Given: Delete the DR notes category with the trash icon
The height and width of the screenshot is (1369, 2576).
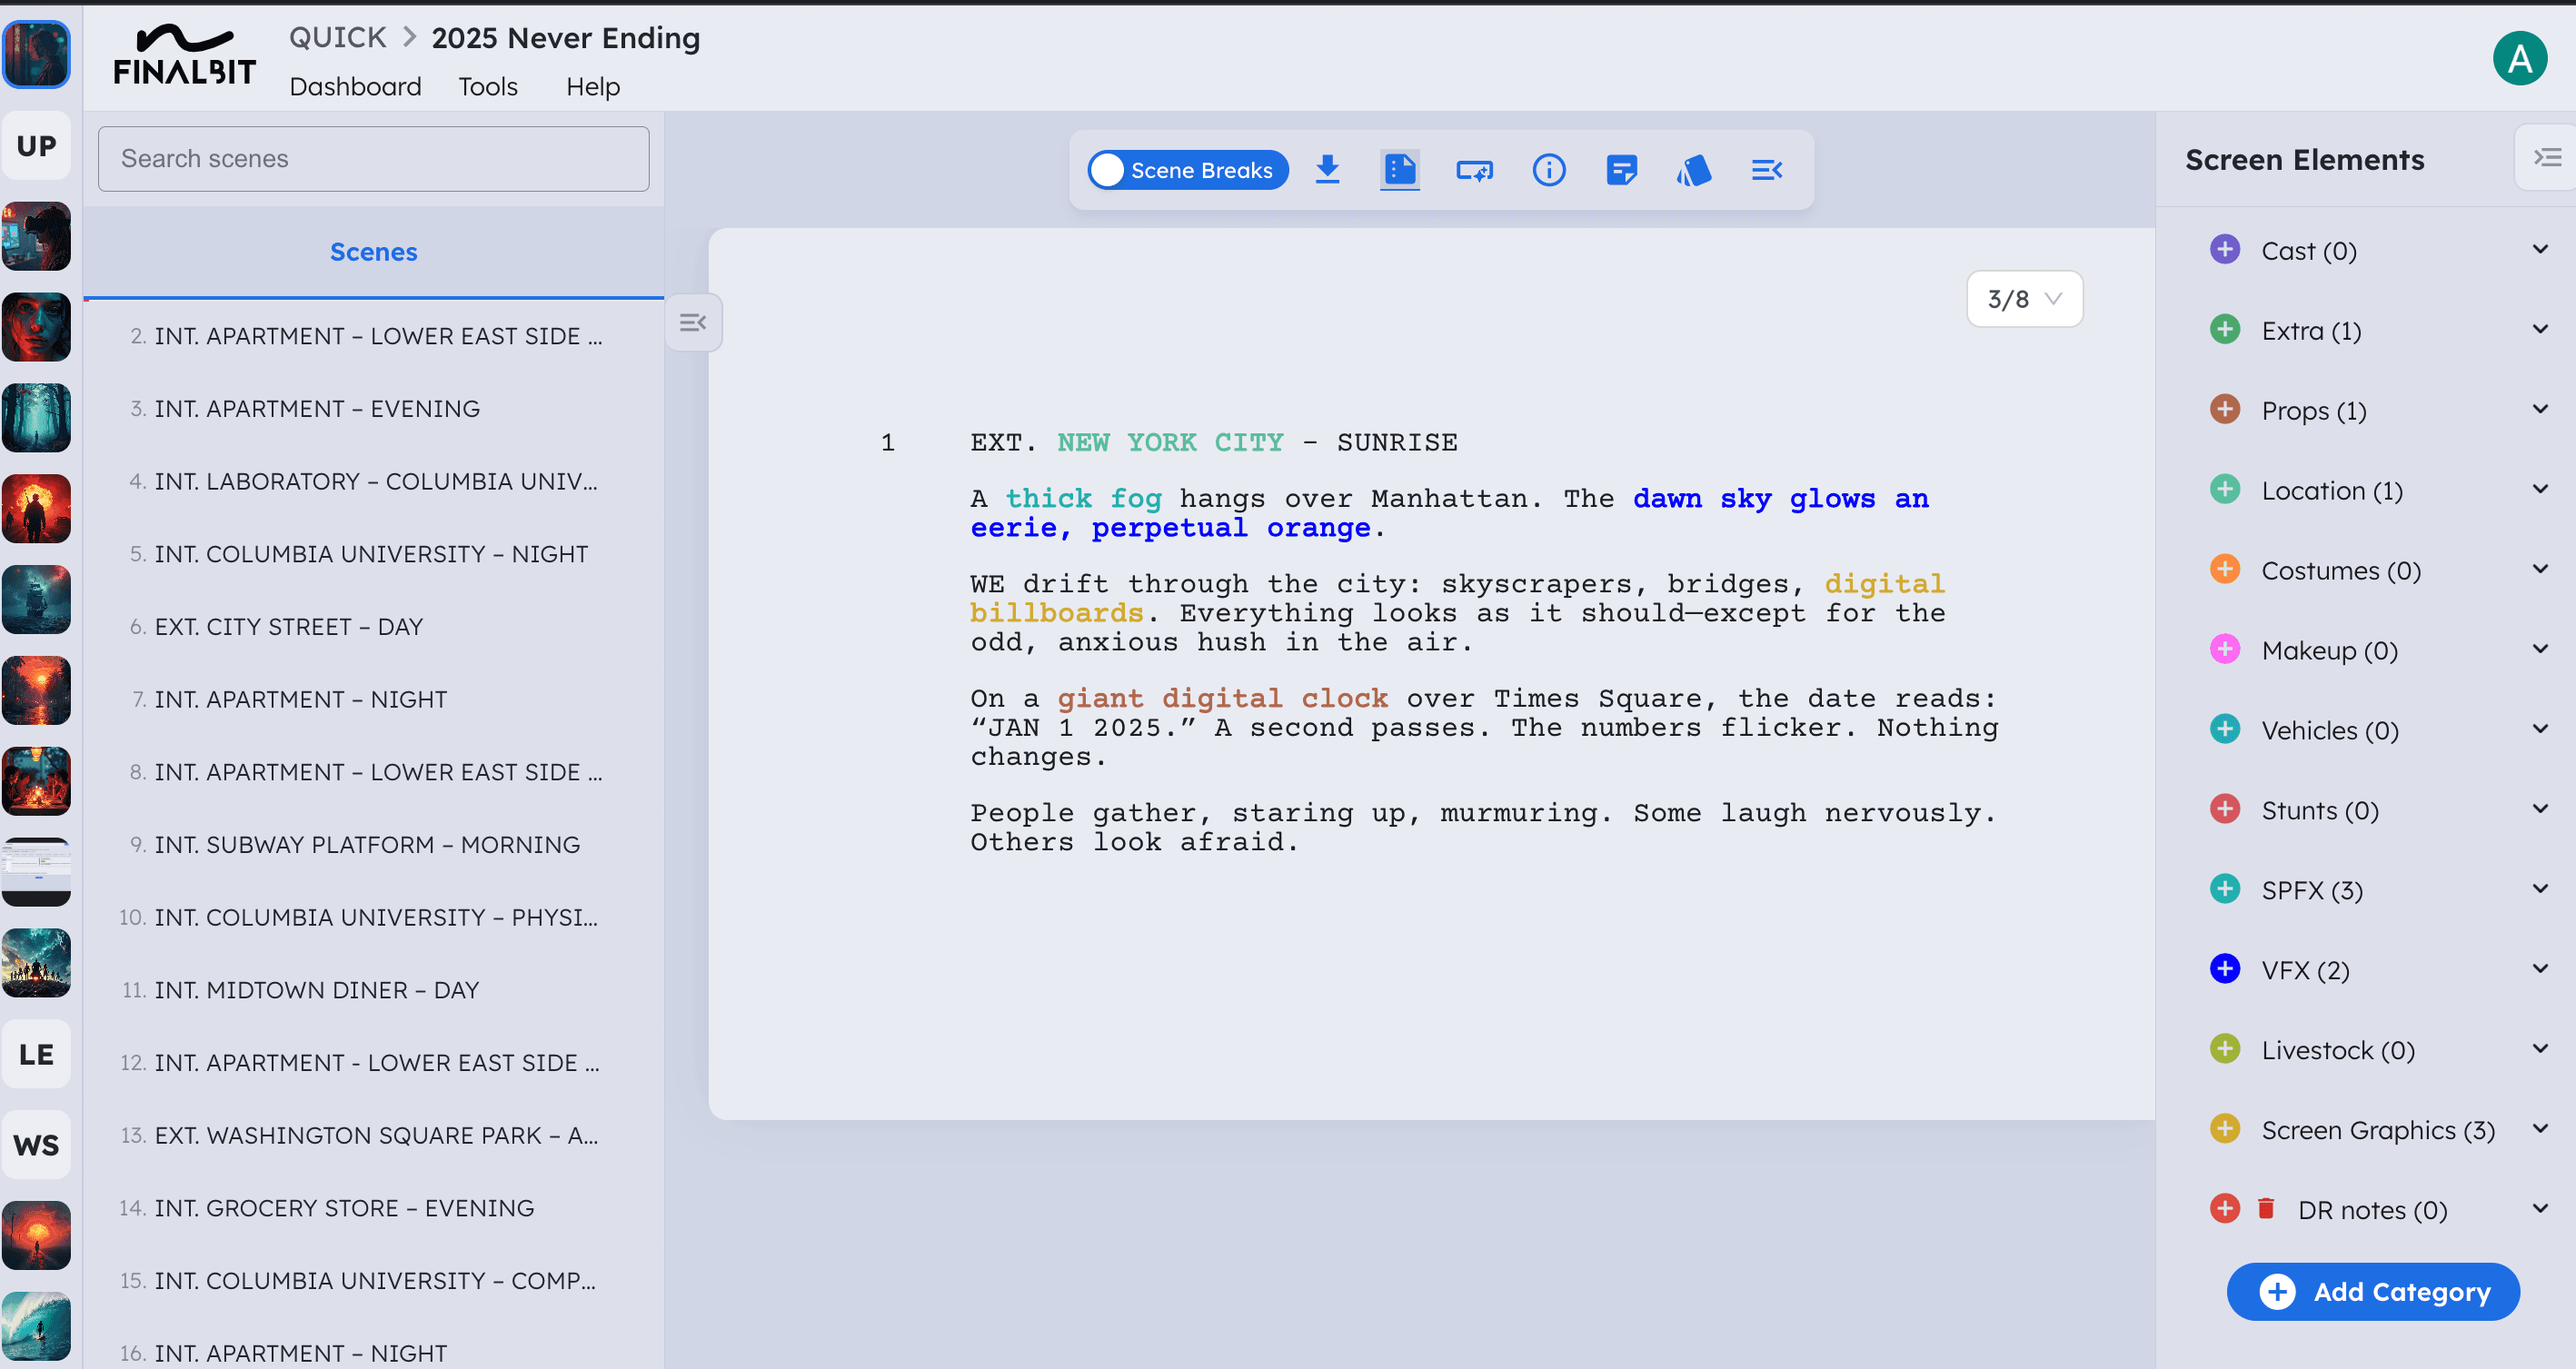Looking at the screenshot, I should (x=2266, y=1209).
